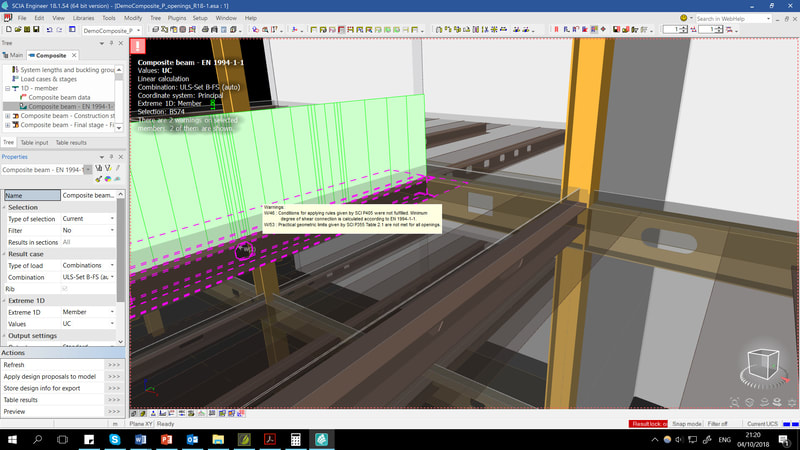Click the Search in WebHelp field
Screen dimensions: 800x450
(731, 19)
